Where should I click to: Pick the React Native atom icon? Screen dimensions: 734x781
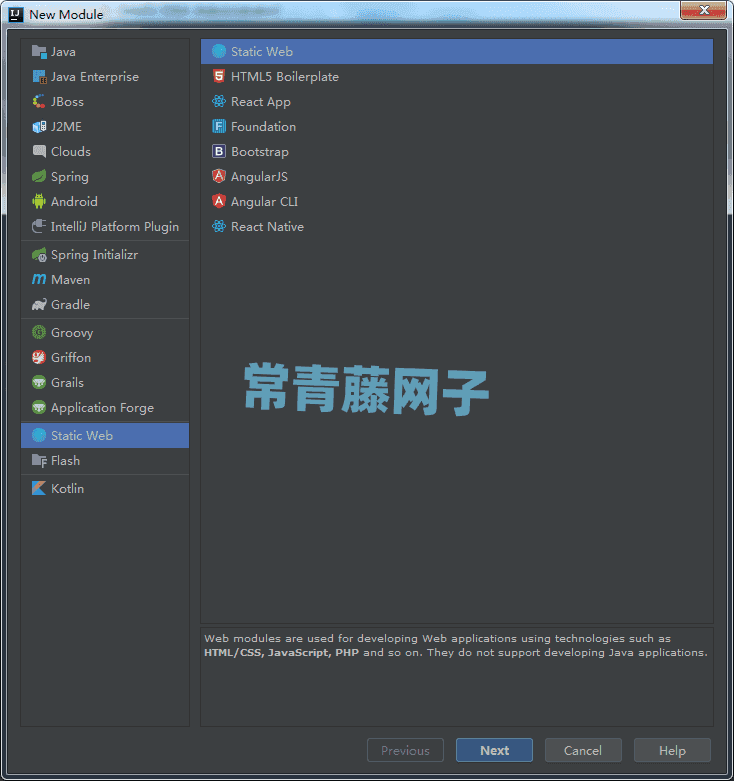219,226
